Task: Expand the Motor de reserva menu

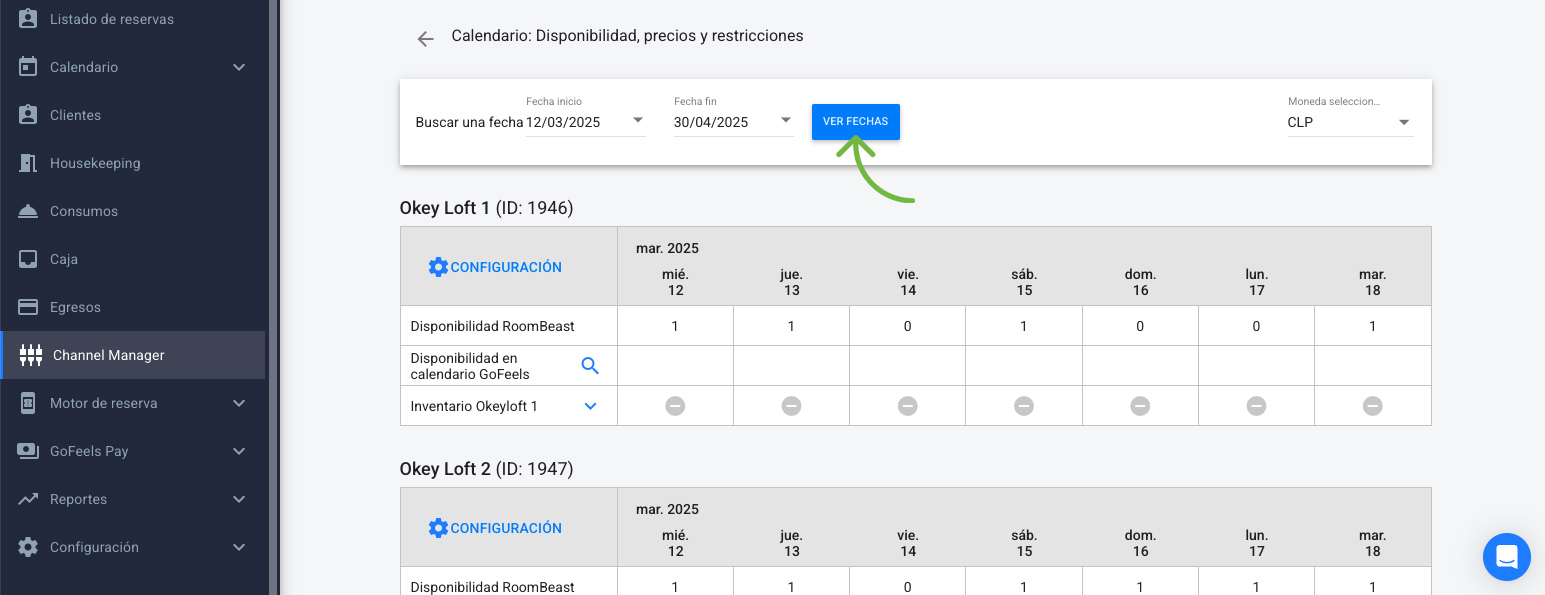Action: (x=132, y=403)
